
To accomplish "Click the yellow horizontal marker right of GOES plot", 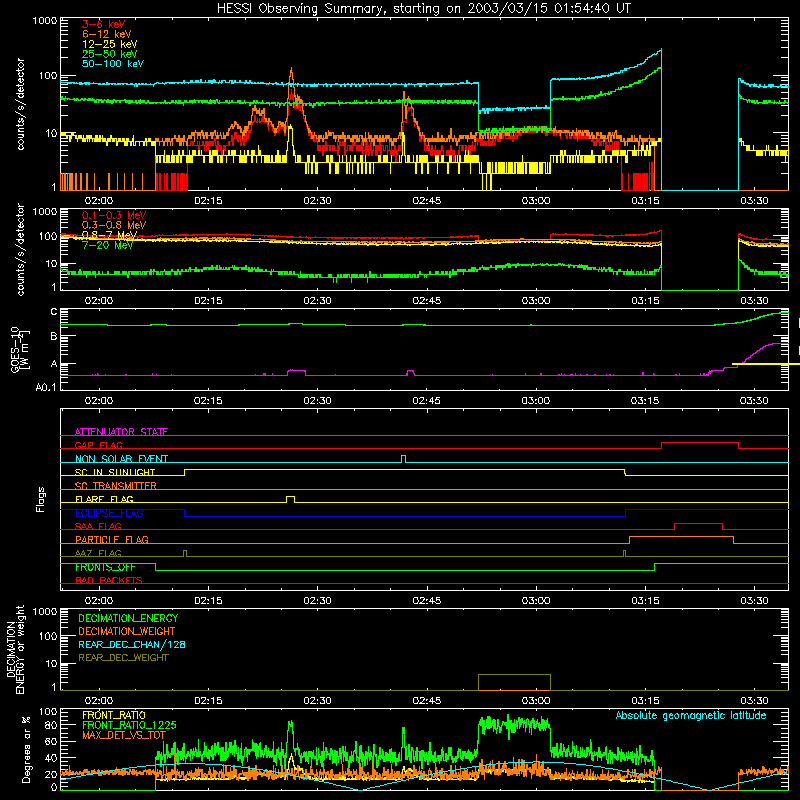I will tap(766, 364).
